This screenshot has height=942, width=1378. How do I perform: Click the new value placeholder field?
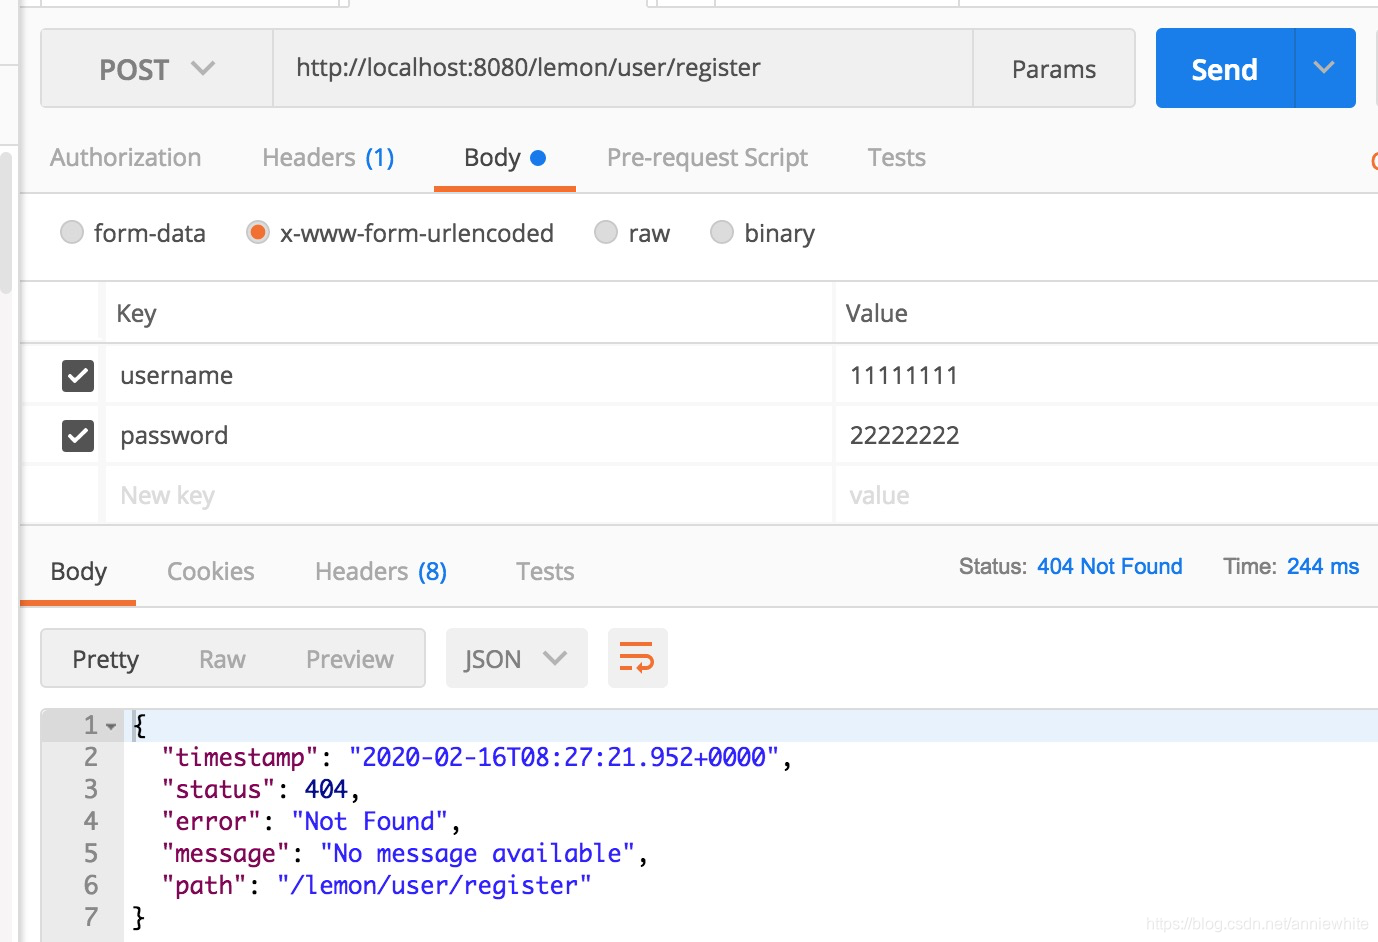(1106, 495)
